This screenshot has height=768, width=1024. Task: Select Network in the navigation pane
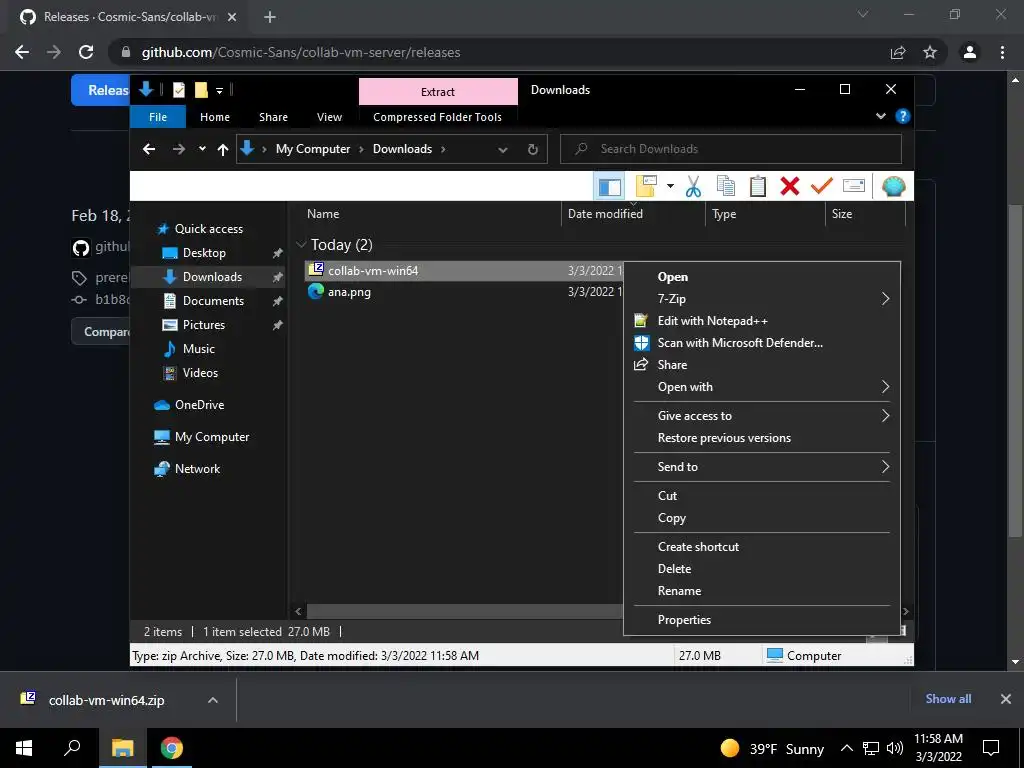pyautogui.click(x=197, y=469)
